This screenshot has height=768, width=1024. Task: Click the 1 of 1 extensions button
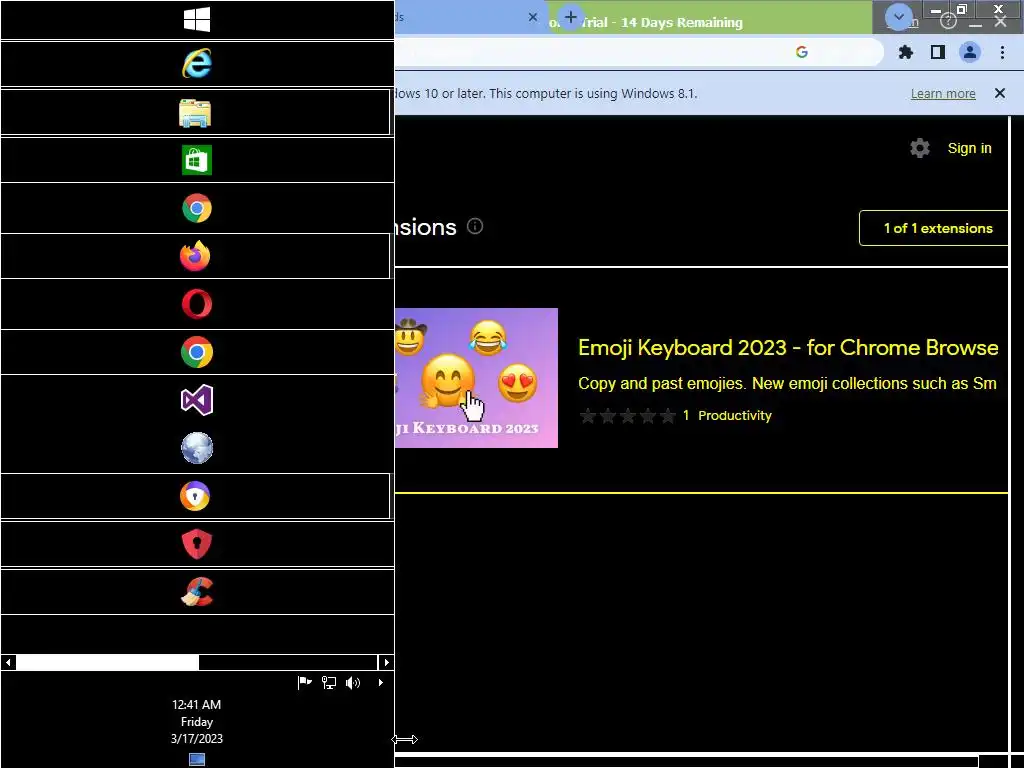tap(934, 228)
